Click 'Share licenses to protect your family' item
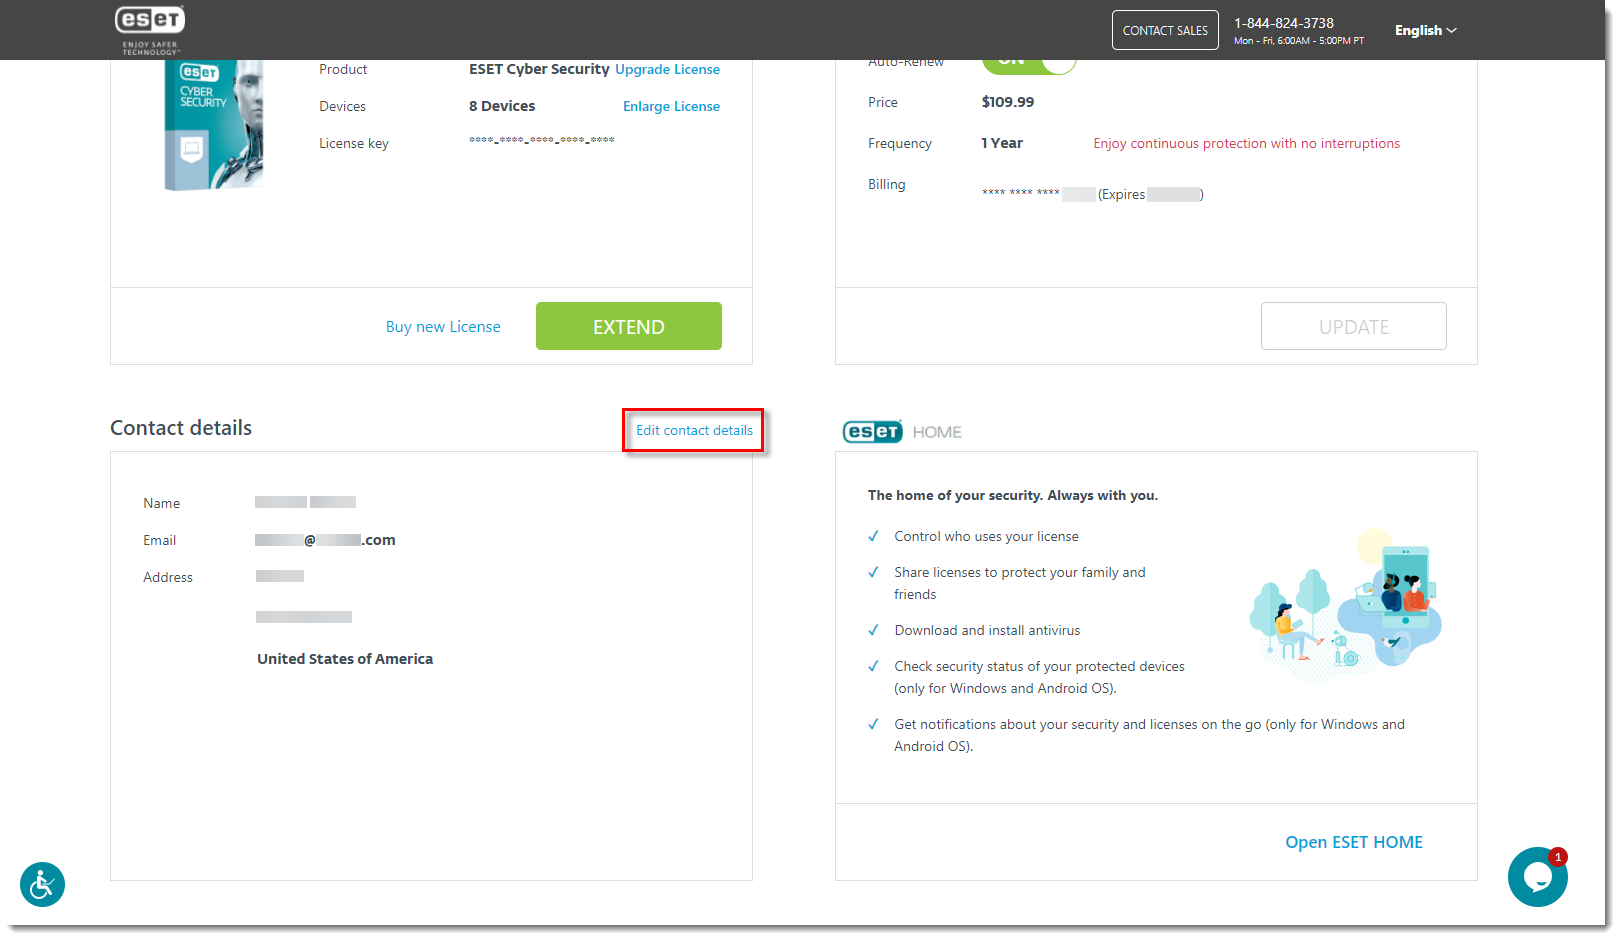The width and height of the screenshot is (1620, 940). [1020, 583]
